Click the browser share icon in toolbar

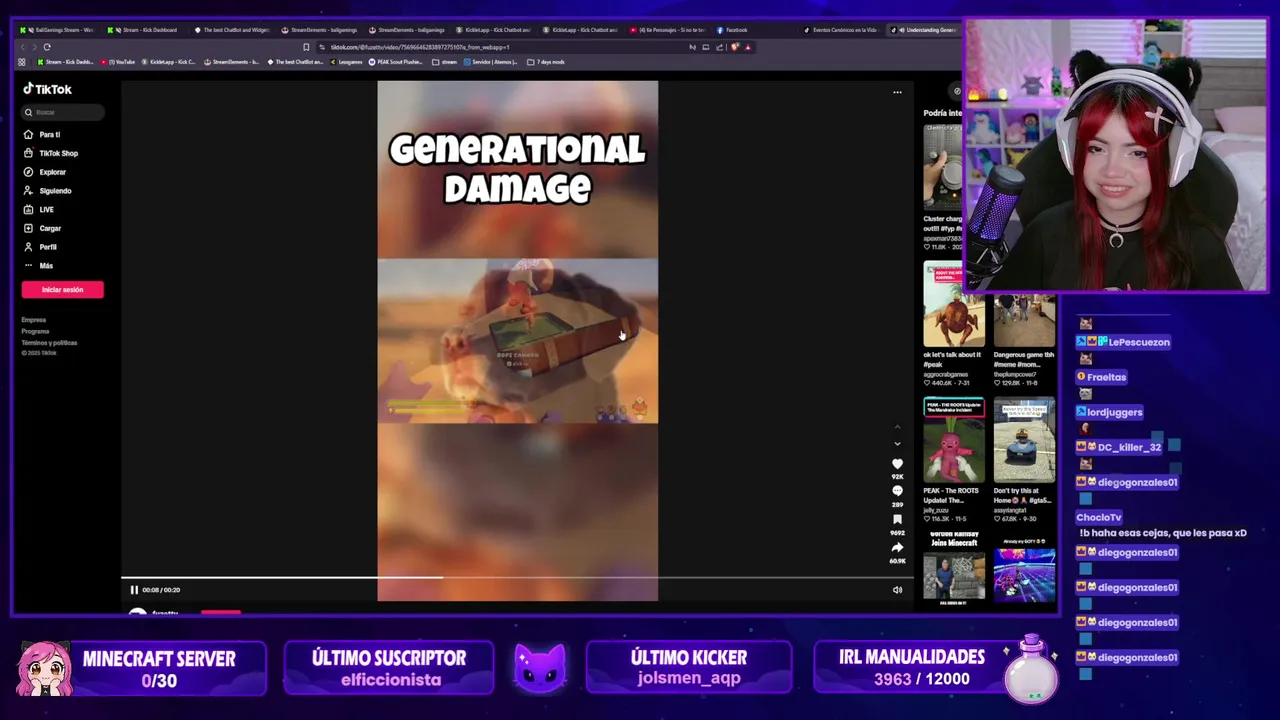pyautogui.click(x=719, y=47)
